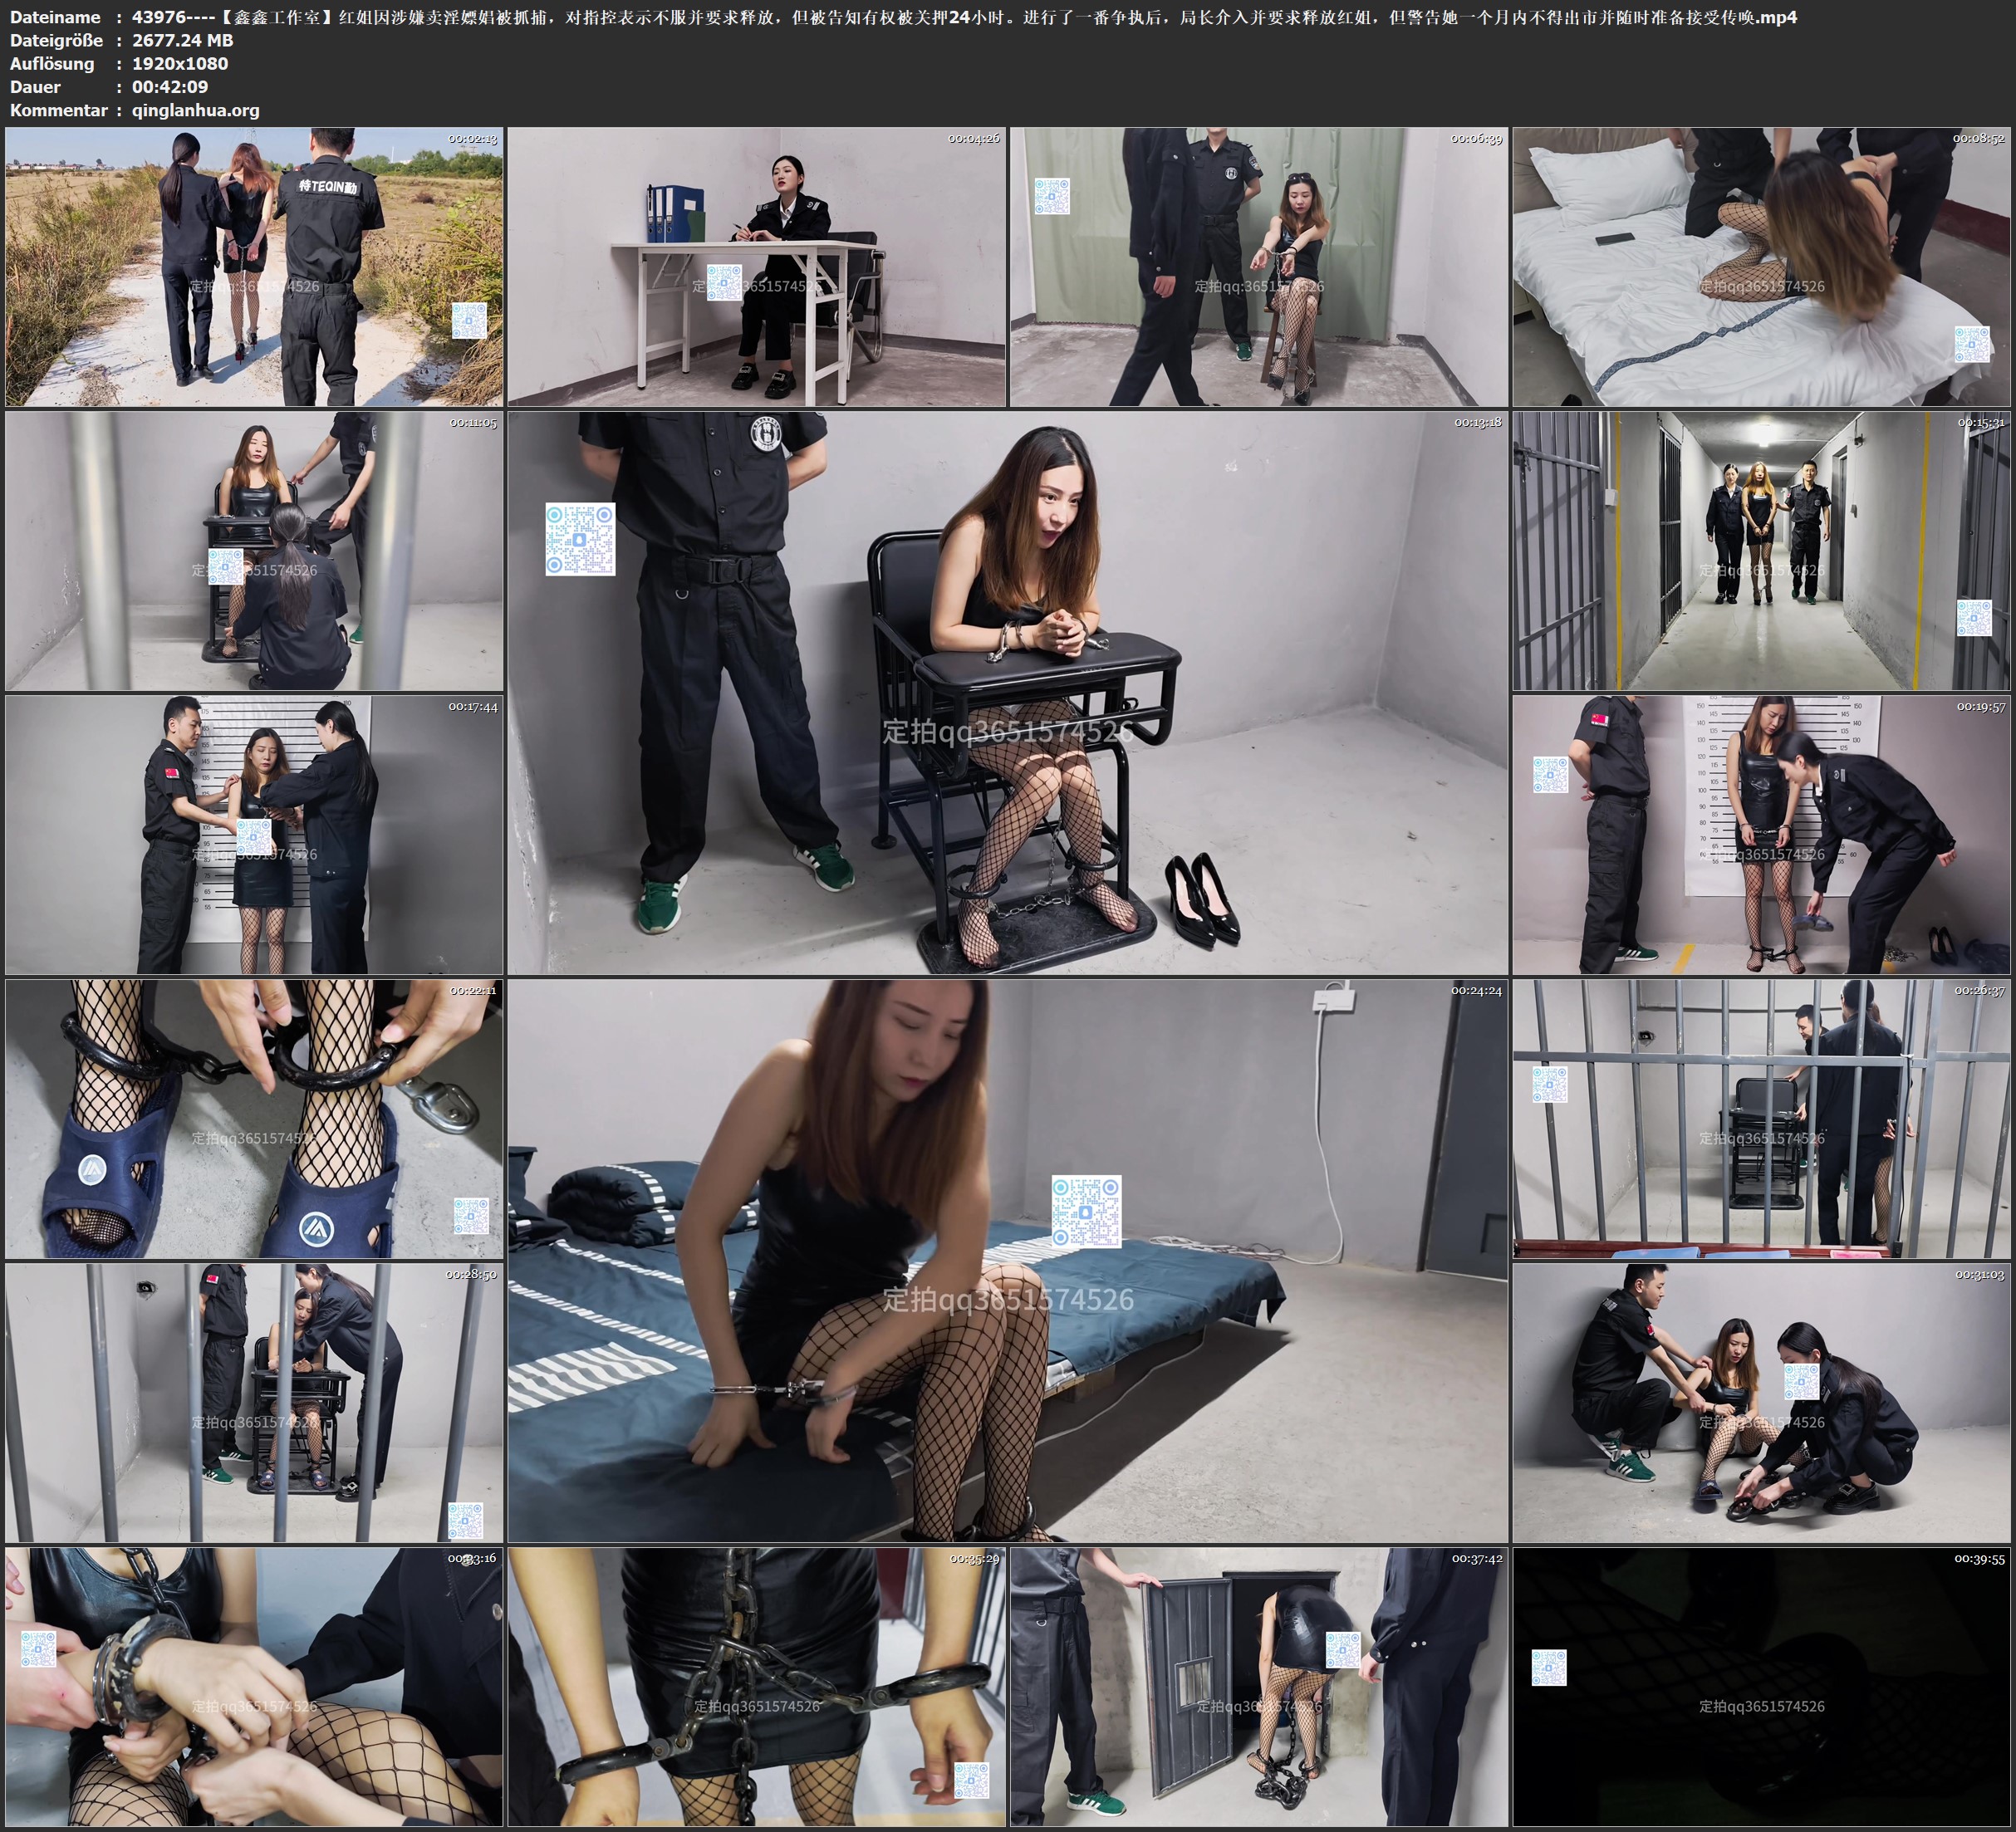Select the corridor thumbnail at 00:15:31
Screen dimensions: 2016x1832
pyautogui.click(x=1761, y=550)
